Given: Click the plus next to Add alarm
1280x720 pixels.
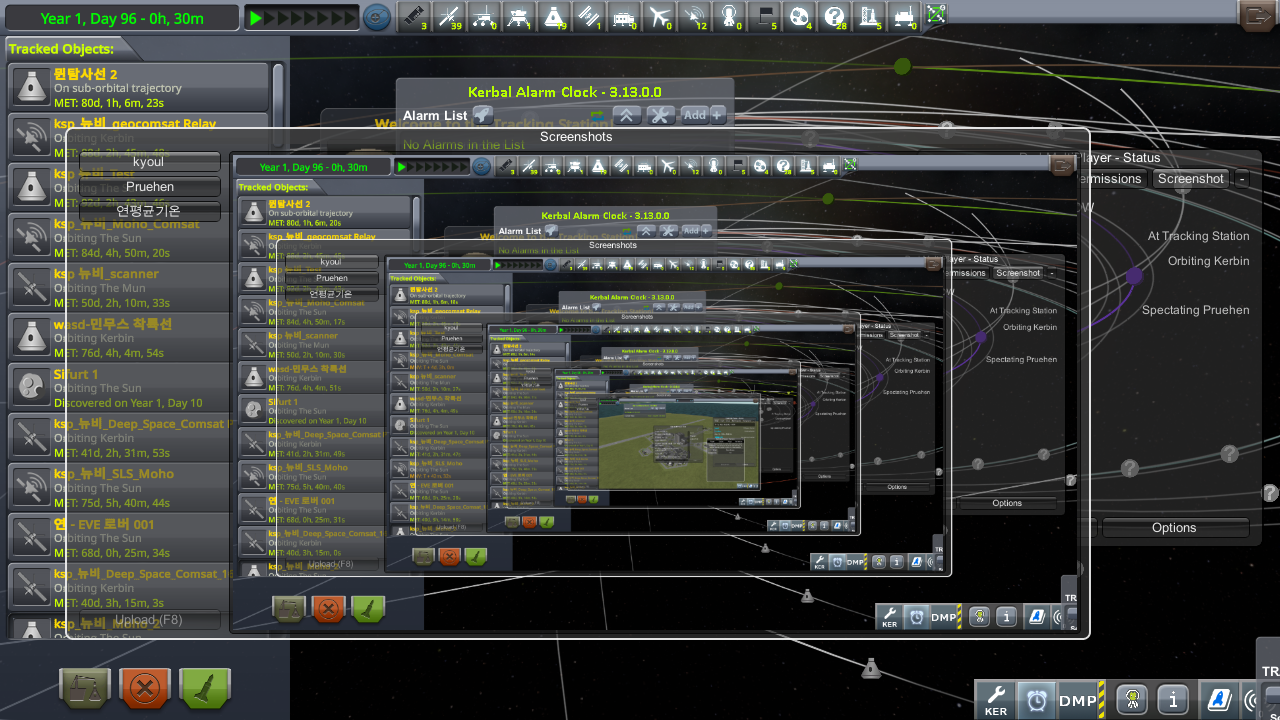Looking at the screenshot, I should pyautogui.click(x=717, y=115).
